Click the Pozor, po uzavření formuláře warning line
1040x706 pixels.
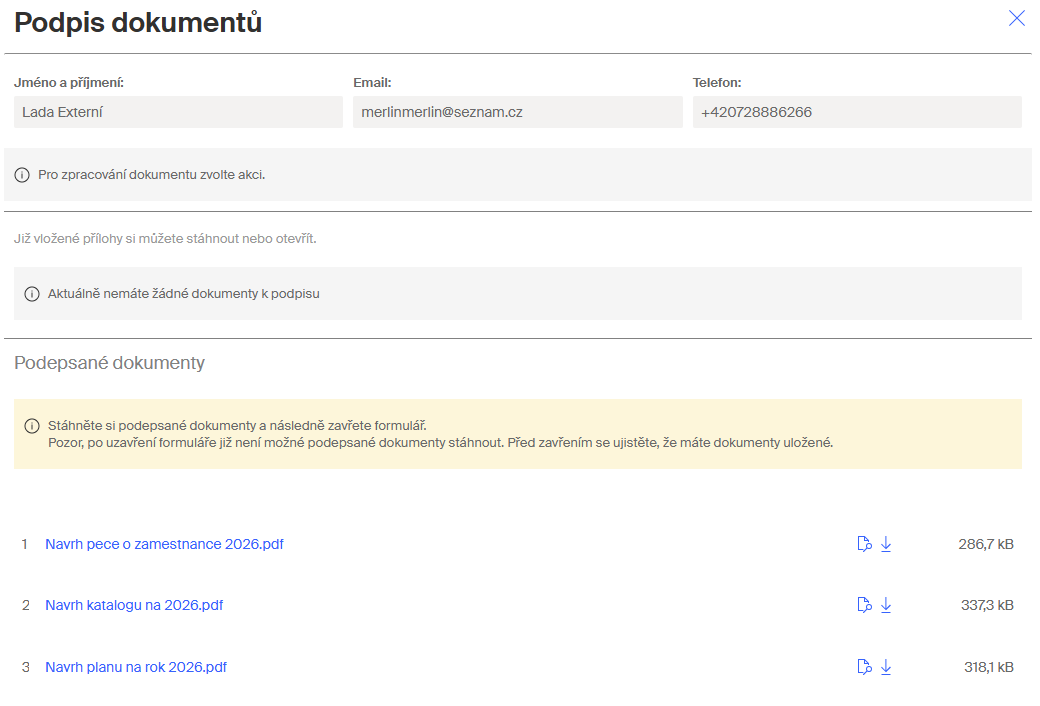(440, 443)
